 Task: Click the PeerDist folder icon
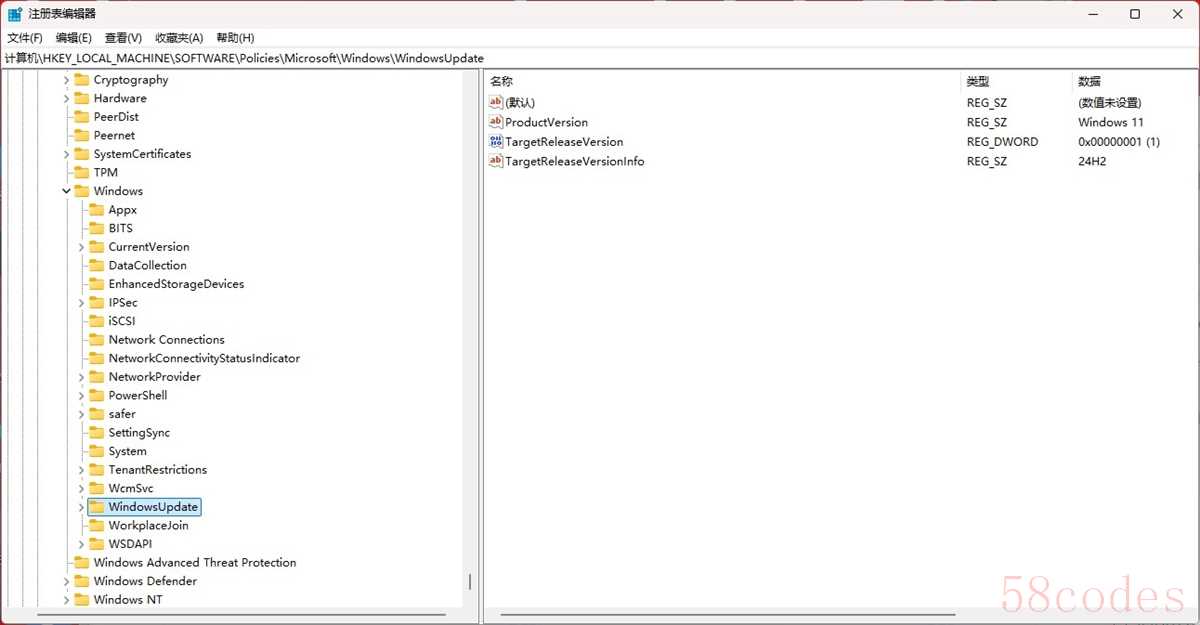coord(81,117)
